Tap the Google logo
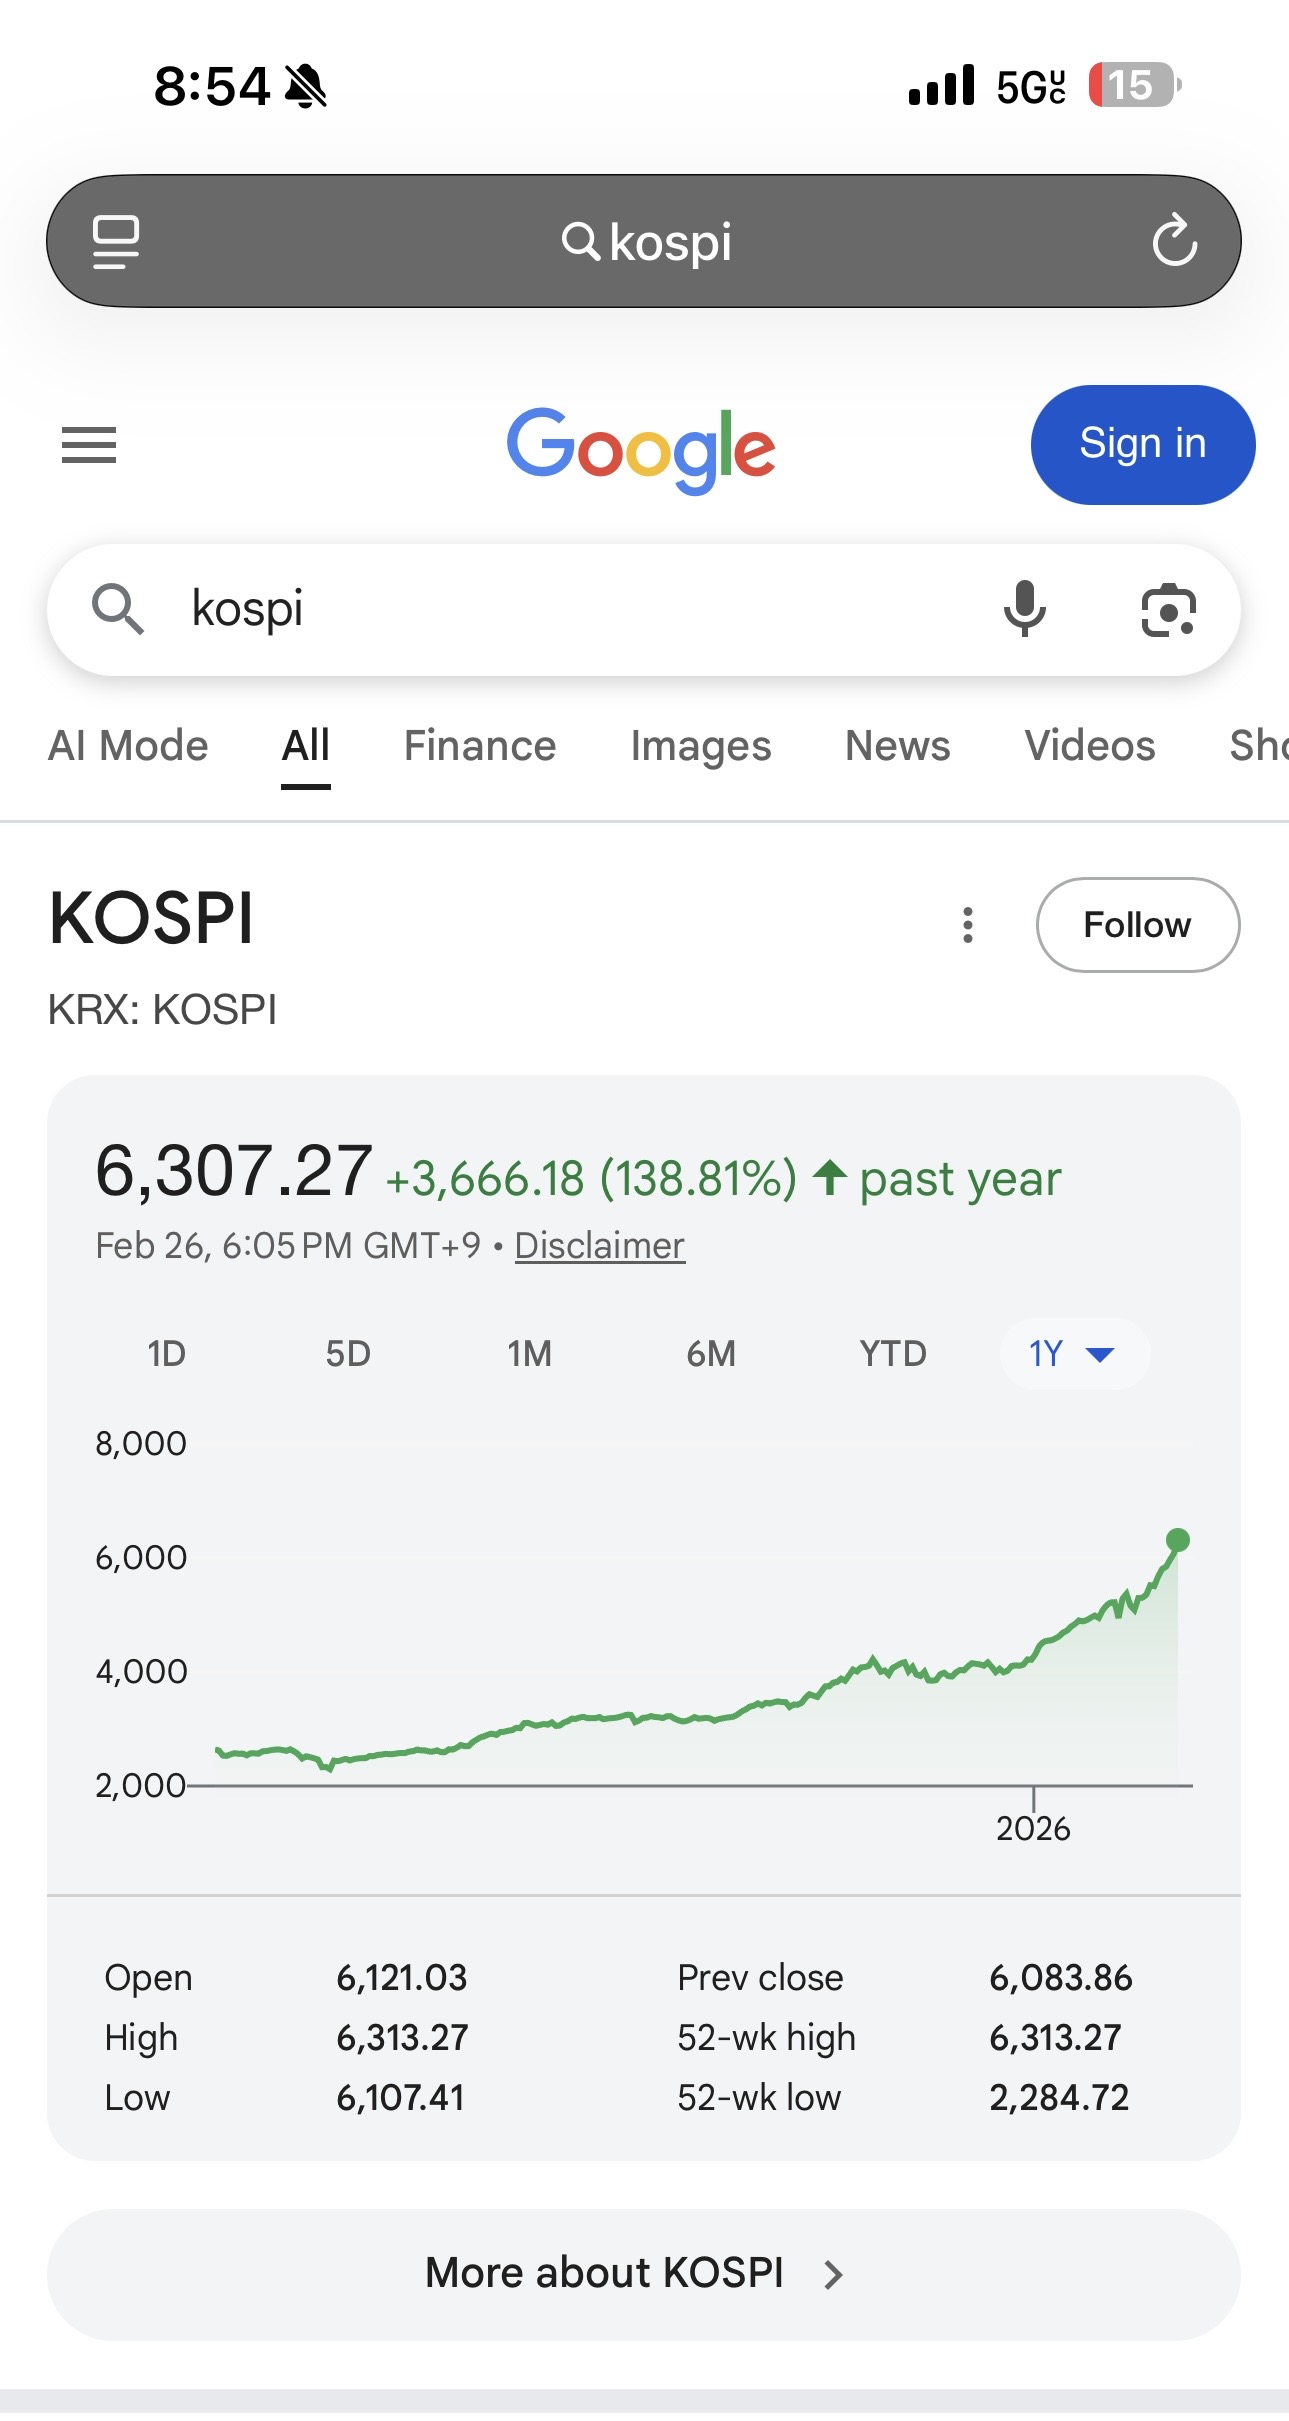 point(641,448)
